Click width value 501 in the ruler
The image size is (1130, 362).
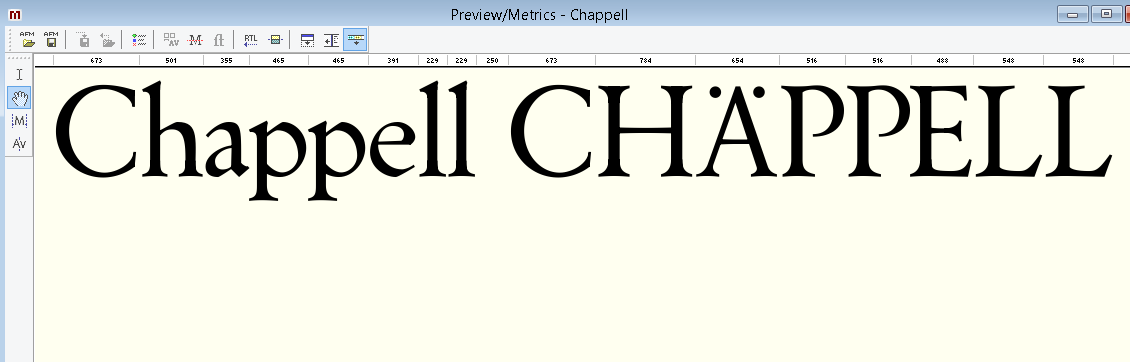[171, 61]
